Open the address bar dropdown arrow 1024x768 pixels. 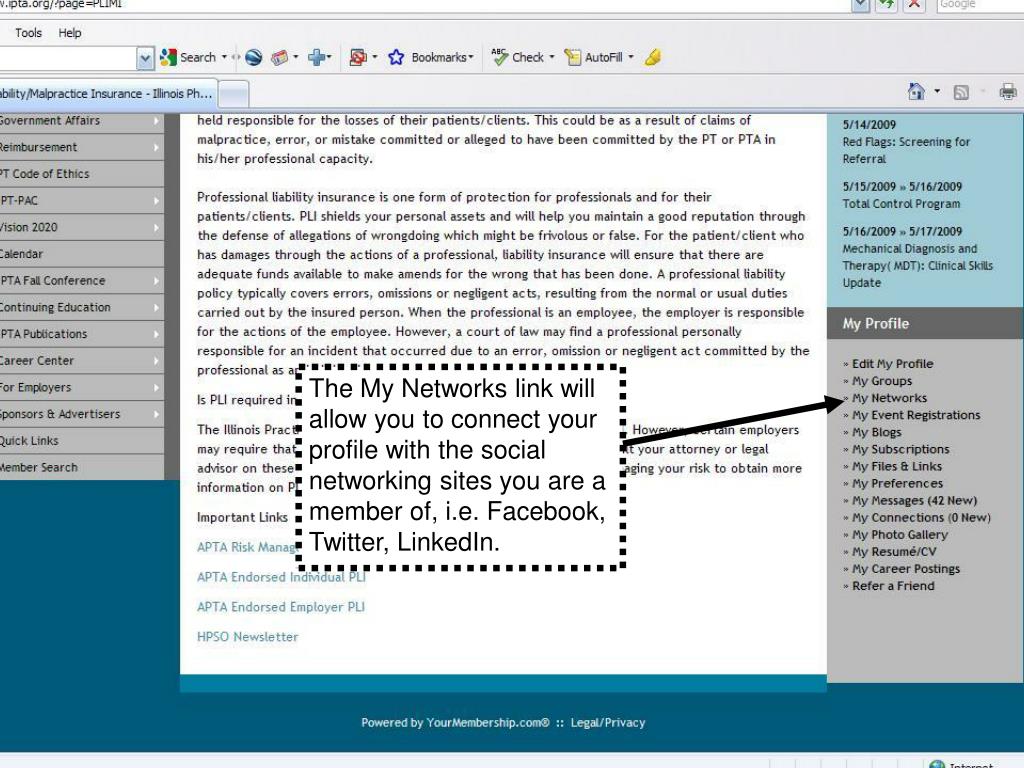[x=860, y=5]
